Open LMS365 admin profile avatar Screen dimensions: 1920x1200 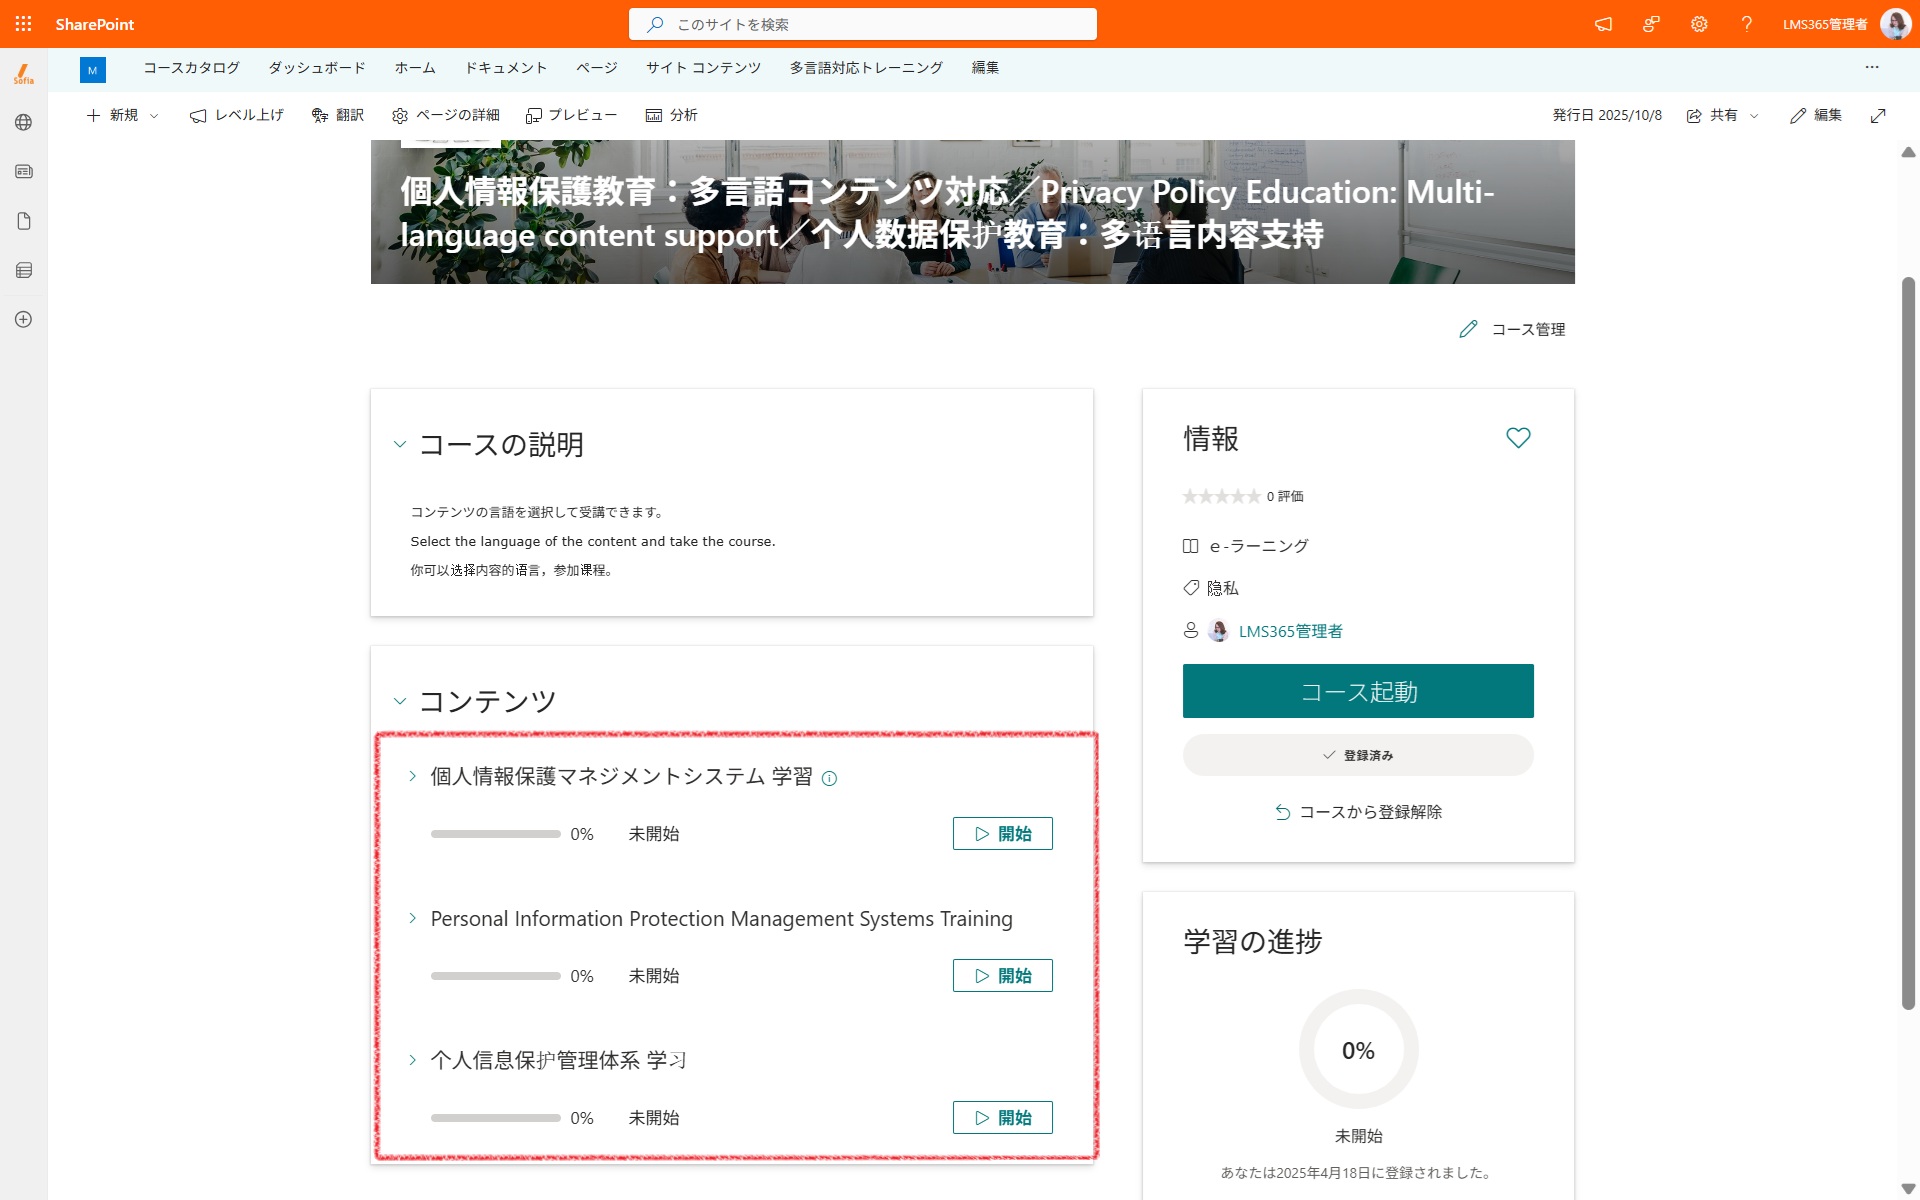[x=1895, y=24]
